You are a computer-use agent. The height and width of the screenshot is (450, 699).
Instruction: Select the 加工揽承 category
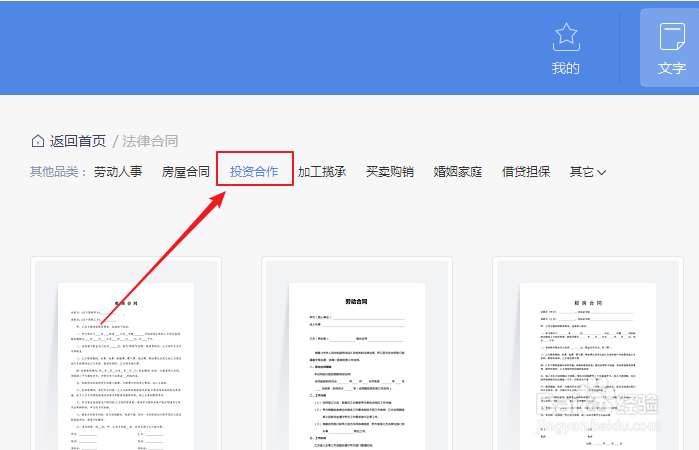pos(322,172)
